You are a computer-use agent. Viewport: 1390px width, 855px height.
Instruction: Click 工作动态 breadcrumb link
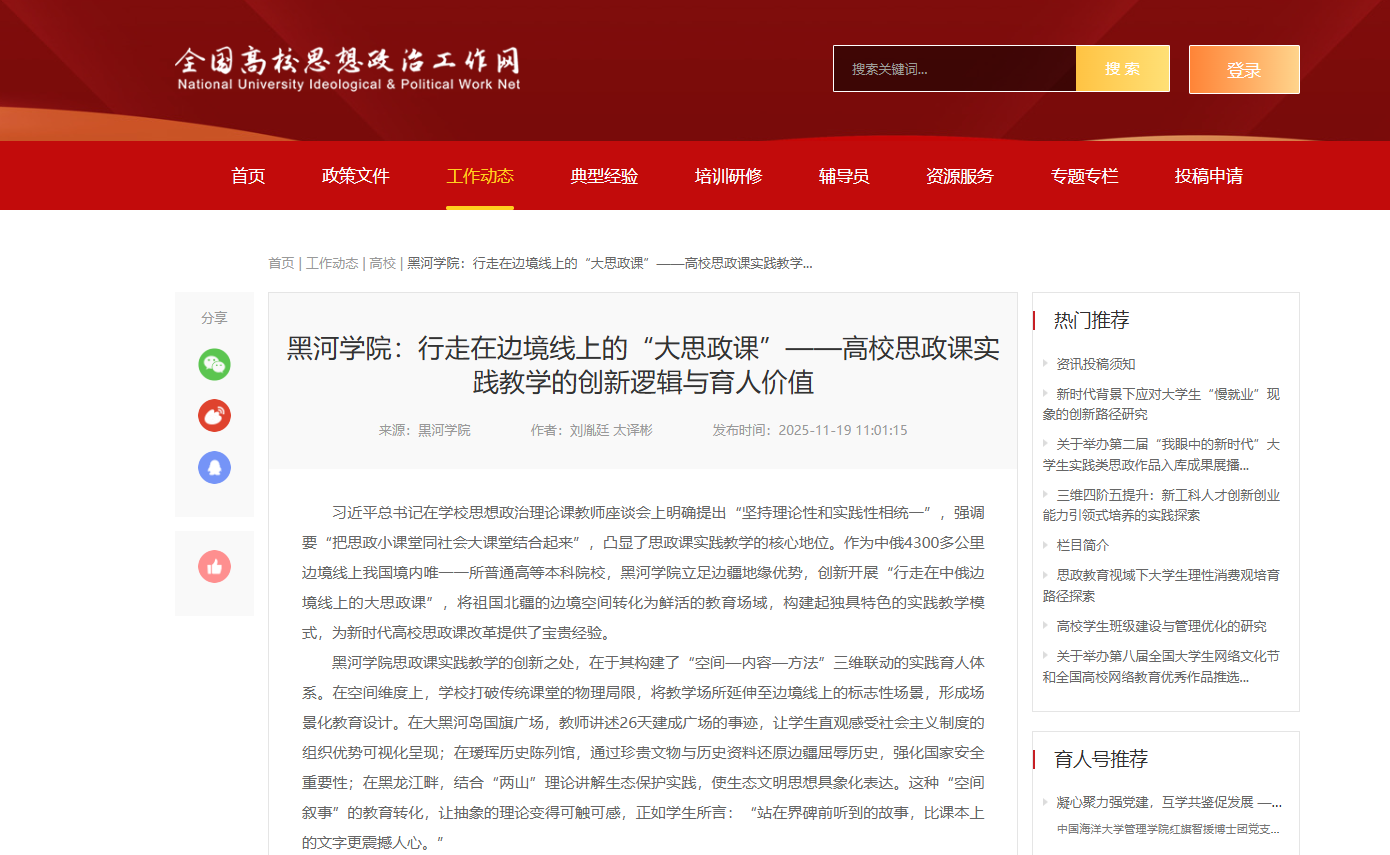pos(332,263)
